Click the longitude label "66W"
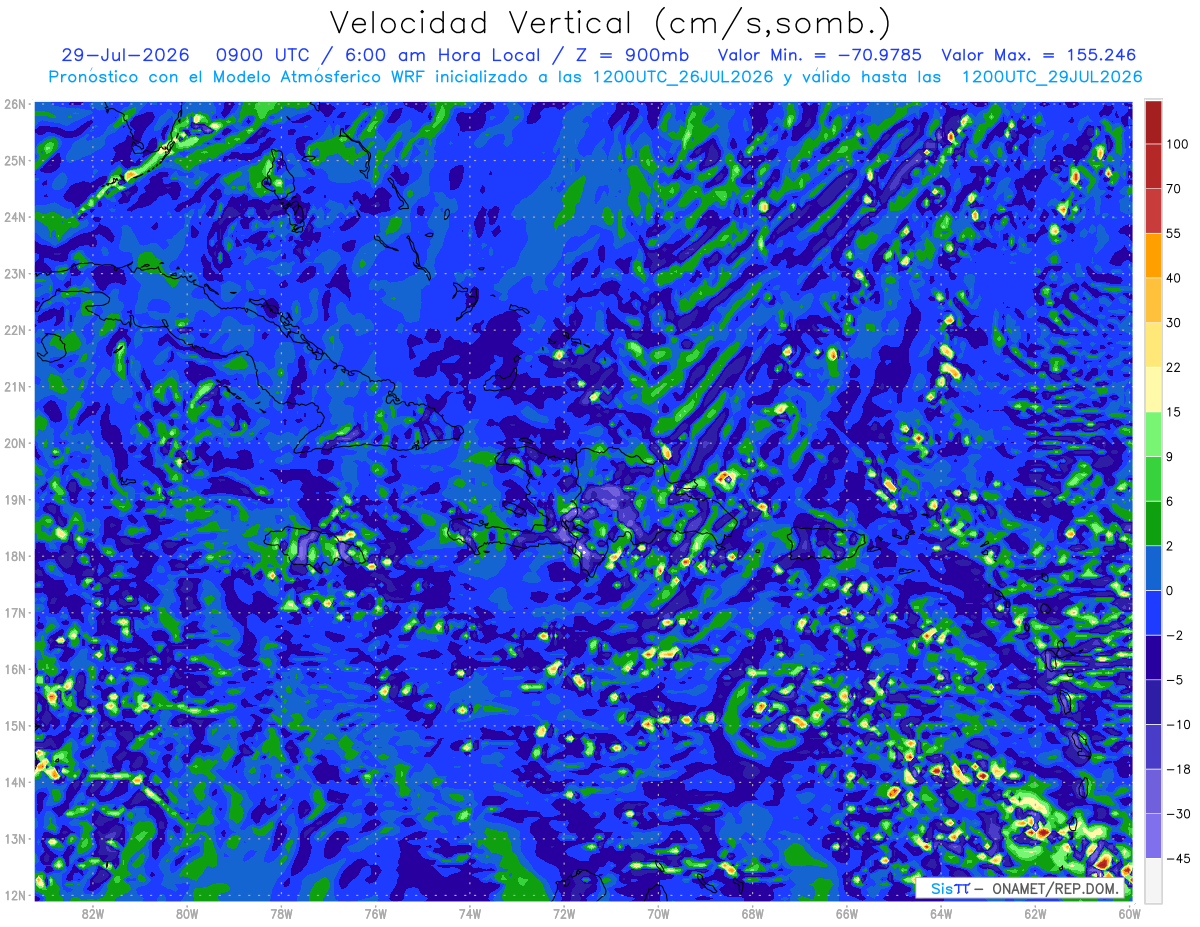Viewport: 1200px width, 927px height. [x=847, y=913]
